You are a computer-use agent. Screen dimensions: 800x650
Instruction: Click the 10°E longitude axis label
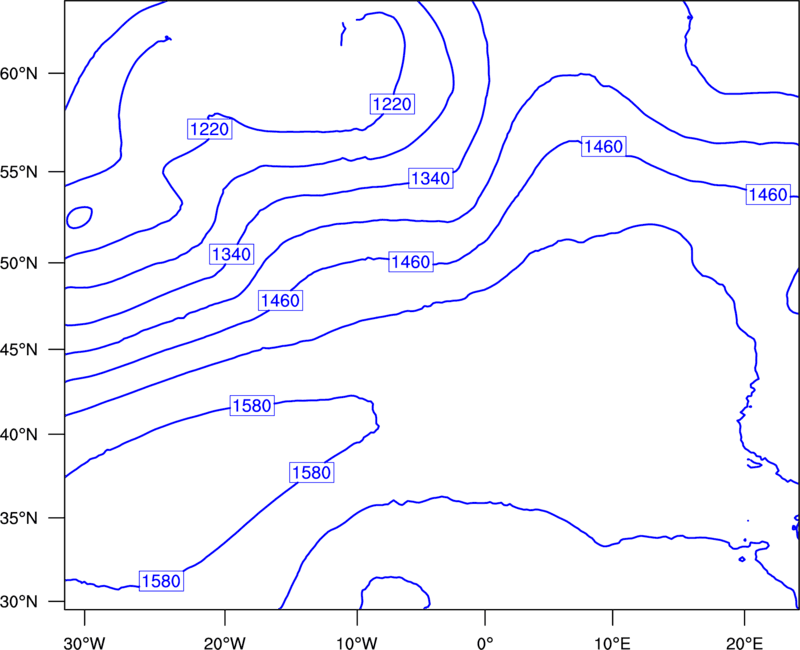click(x=612, y=643)
